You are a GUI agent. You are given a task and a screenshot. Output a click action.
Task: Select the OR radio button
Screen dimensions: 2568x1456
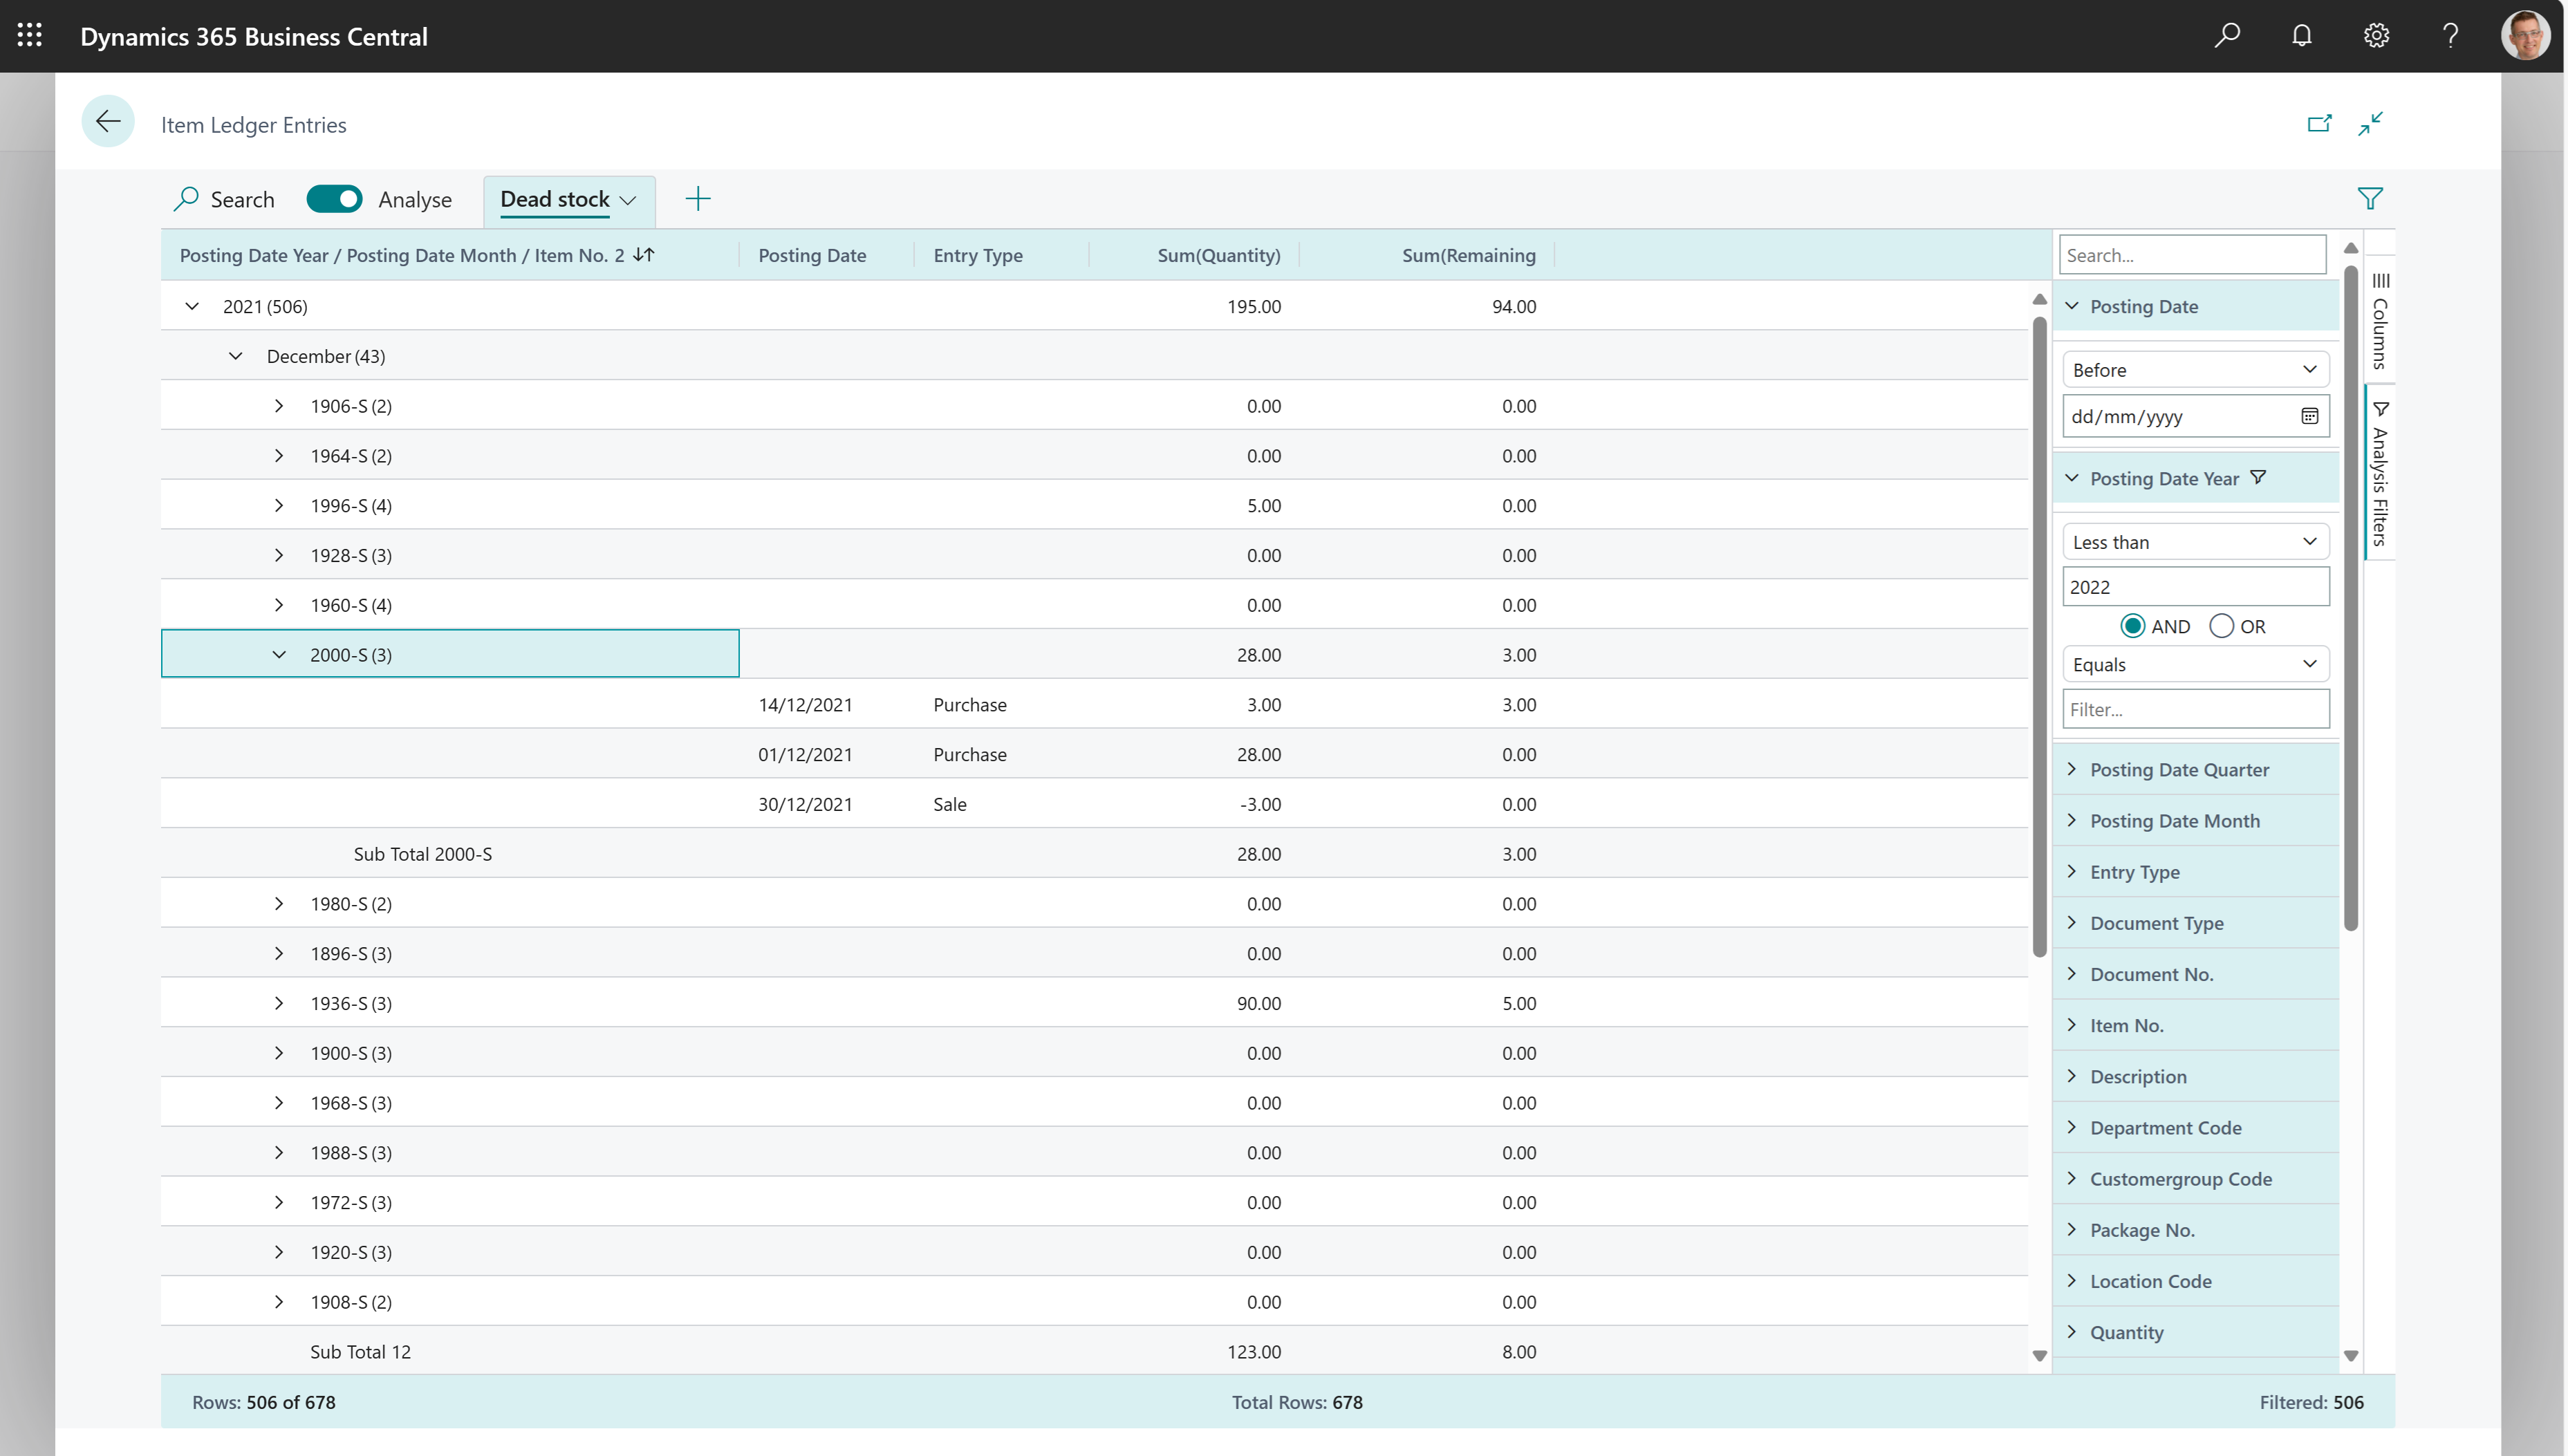coord(2220,626)
